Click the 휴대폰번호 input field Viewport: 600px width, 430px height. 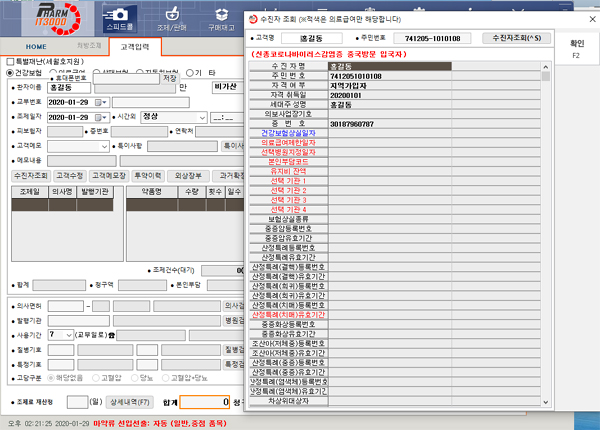tap(126, 78)
